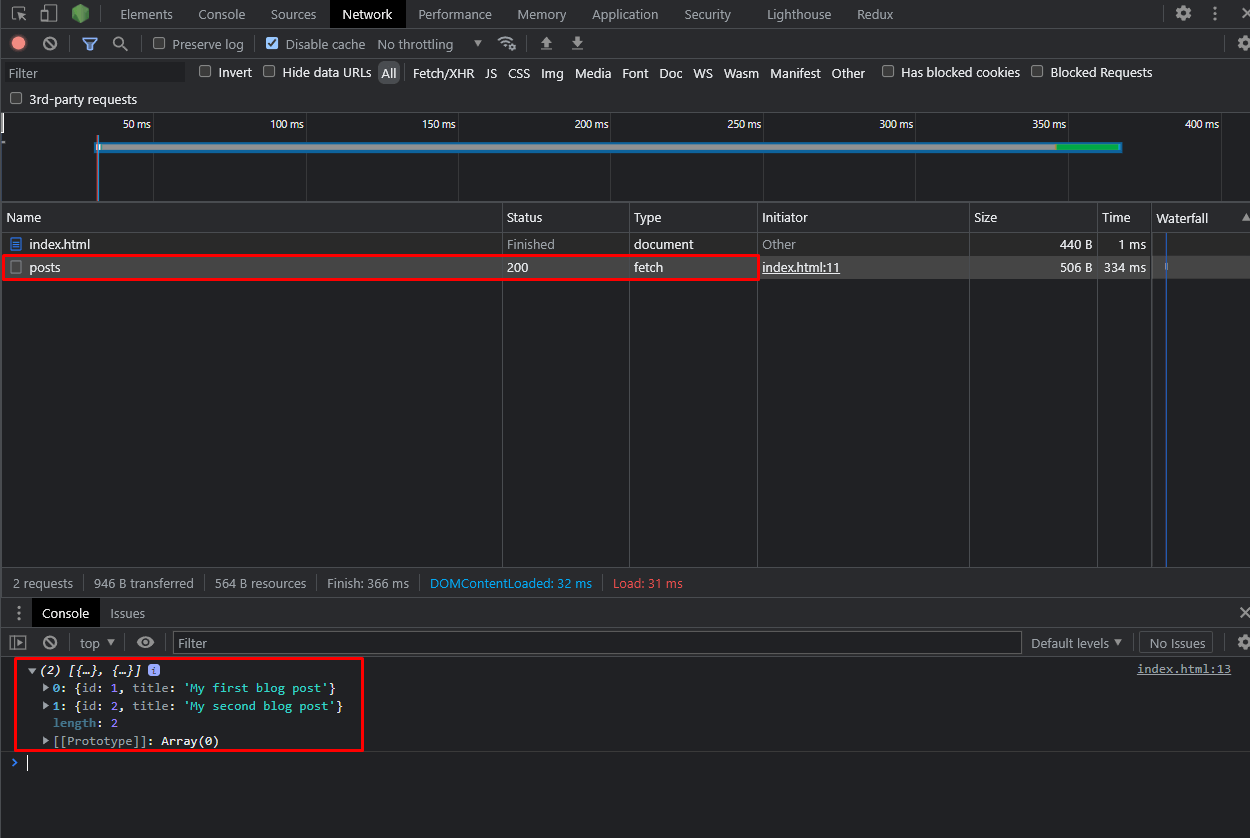
Task: Enable the 3rd-party requests checkbox
Action: point(16,99)
